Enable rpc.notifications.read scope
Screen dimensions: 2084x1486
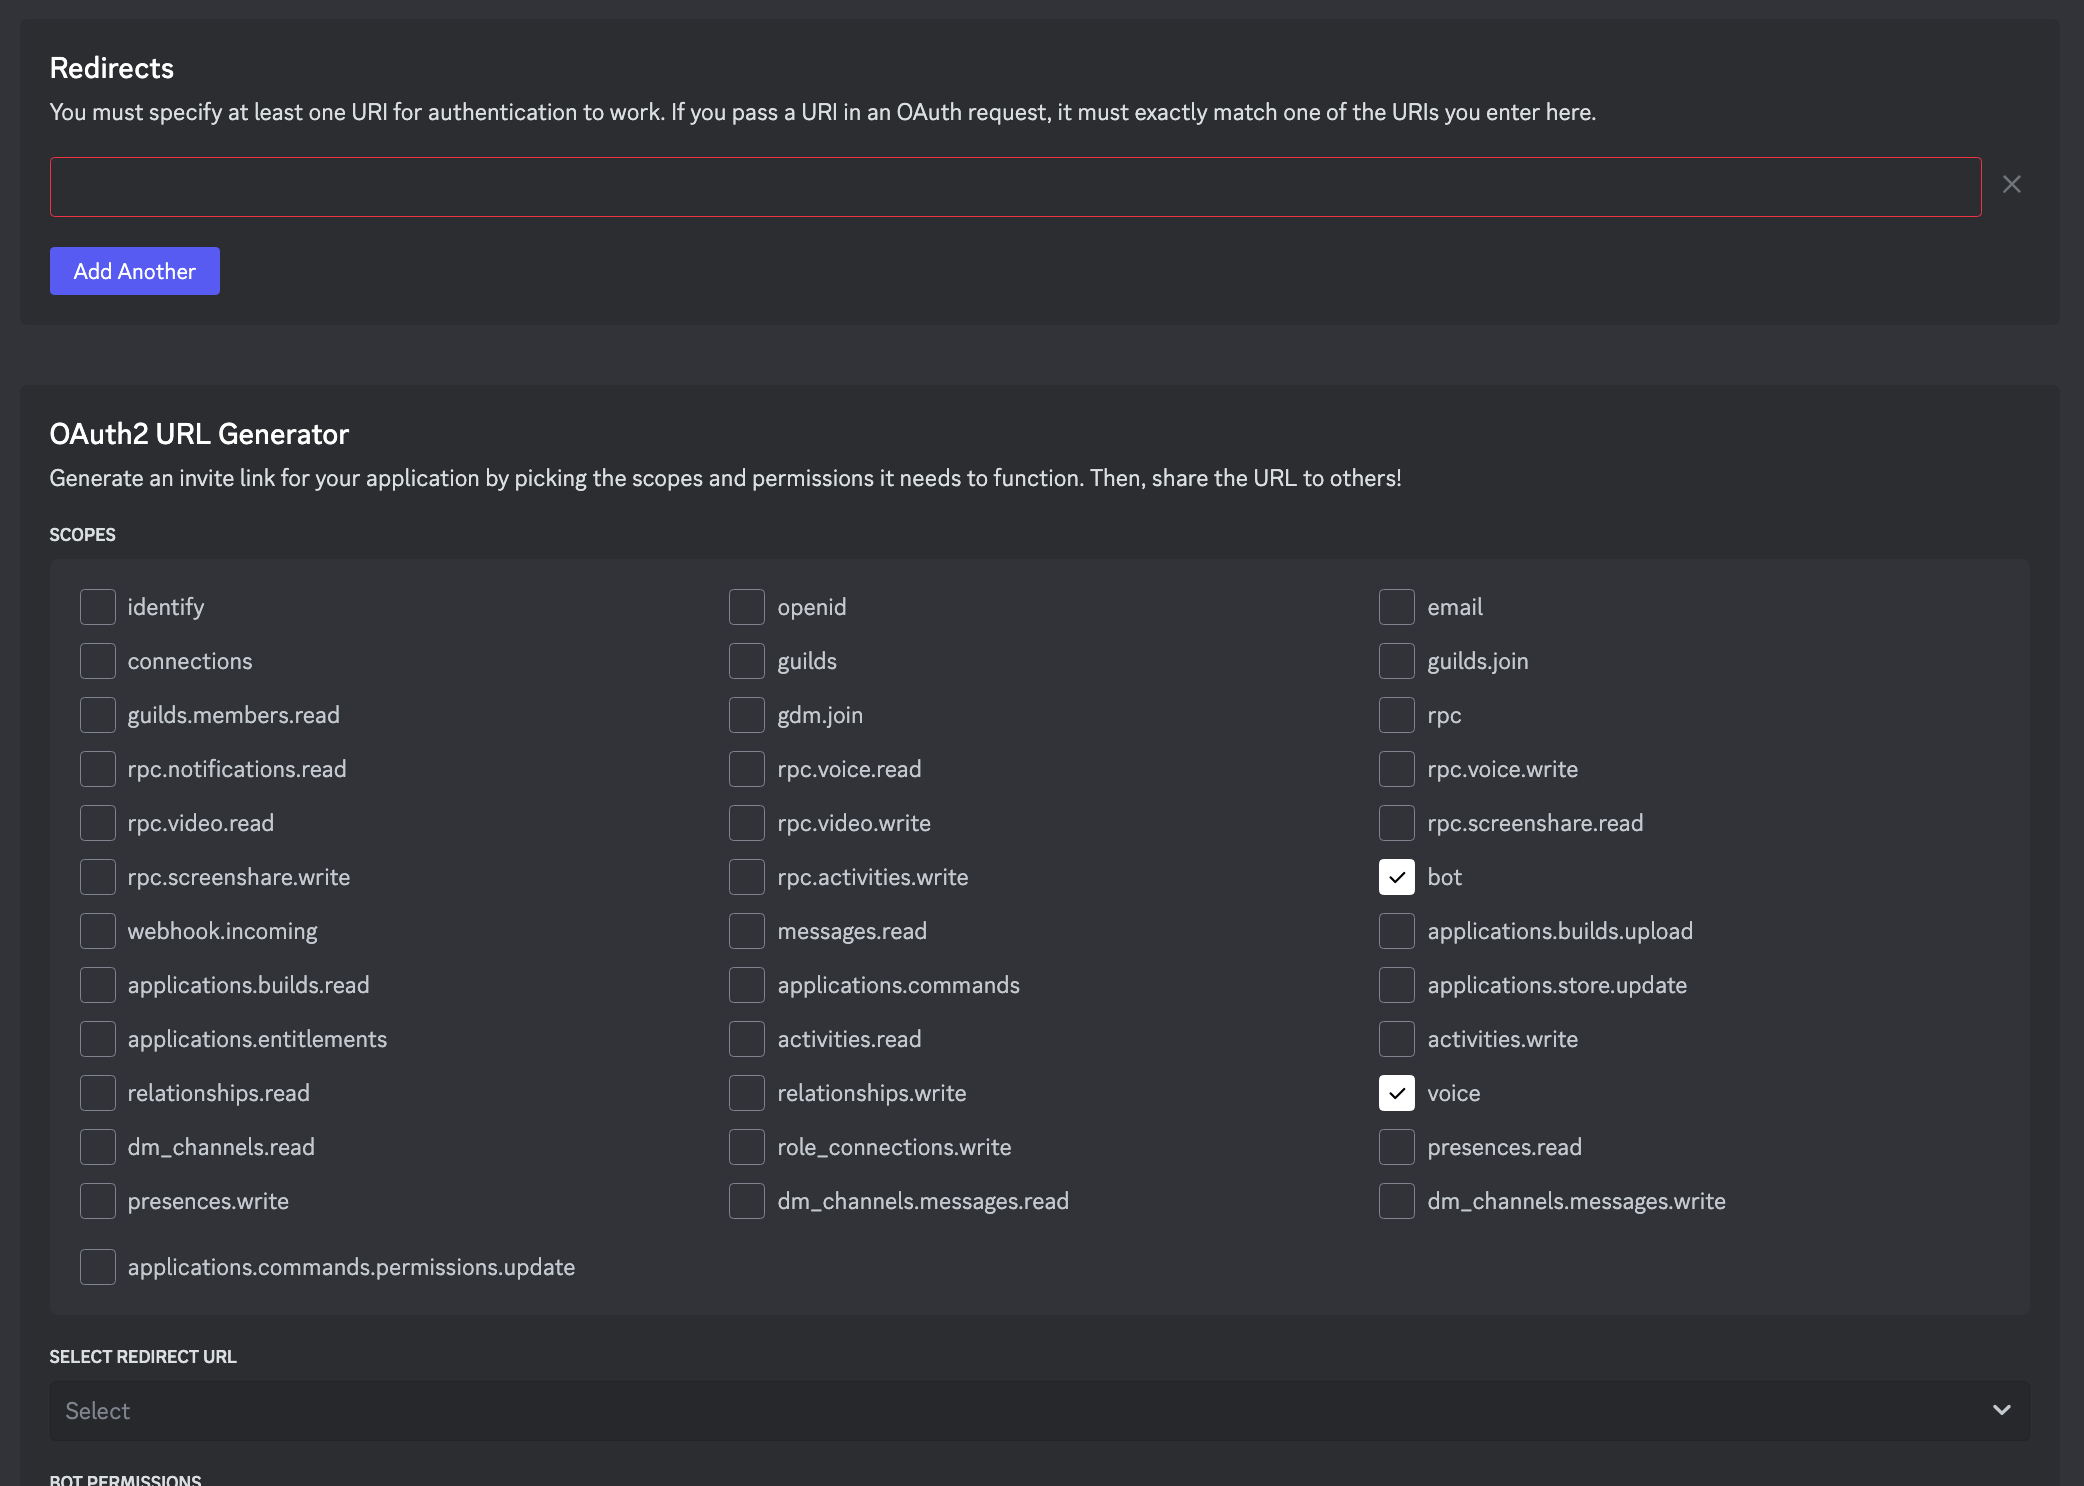98,769
